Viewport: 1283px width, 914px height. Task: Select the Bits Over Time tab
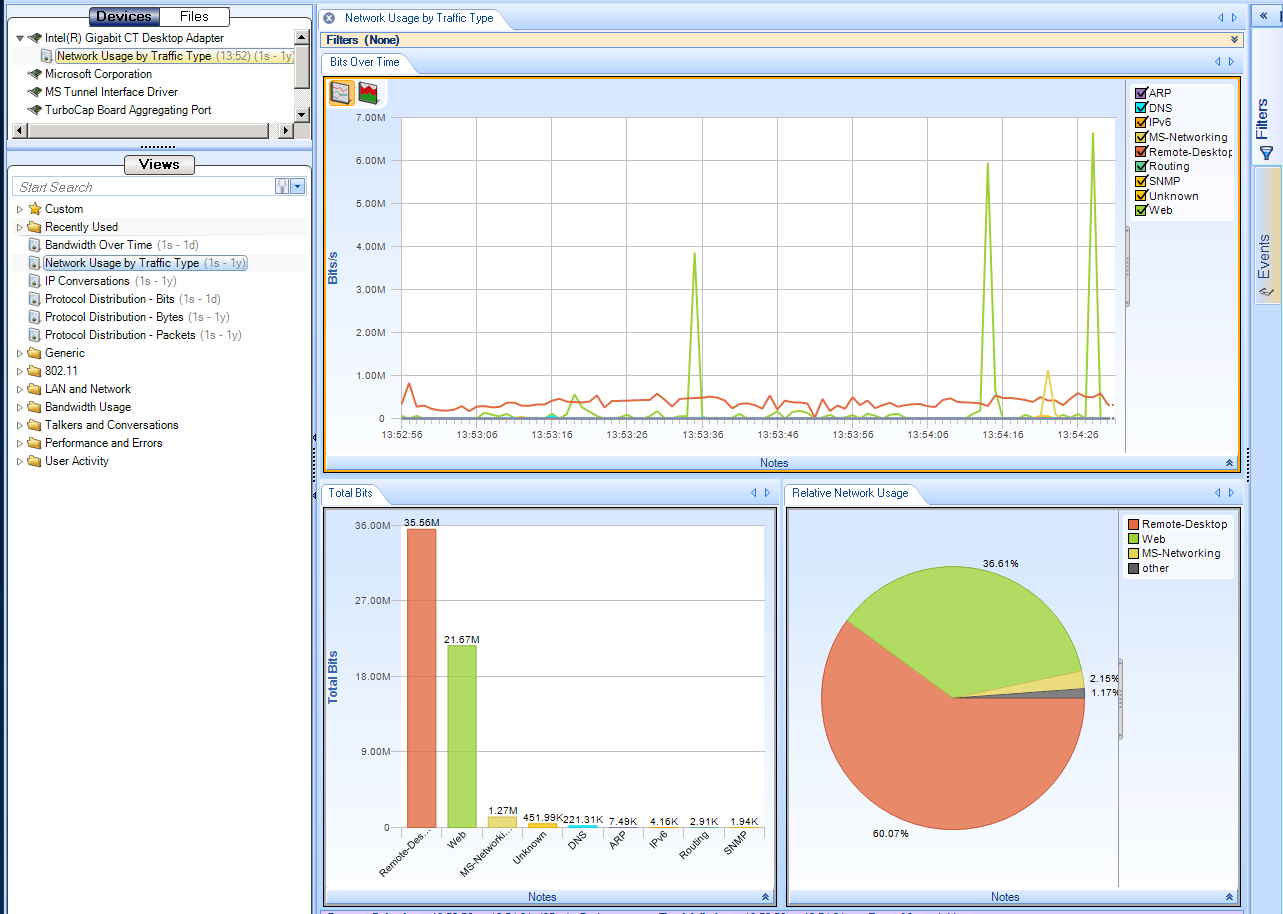(364, 62)
